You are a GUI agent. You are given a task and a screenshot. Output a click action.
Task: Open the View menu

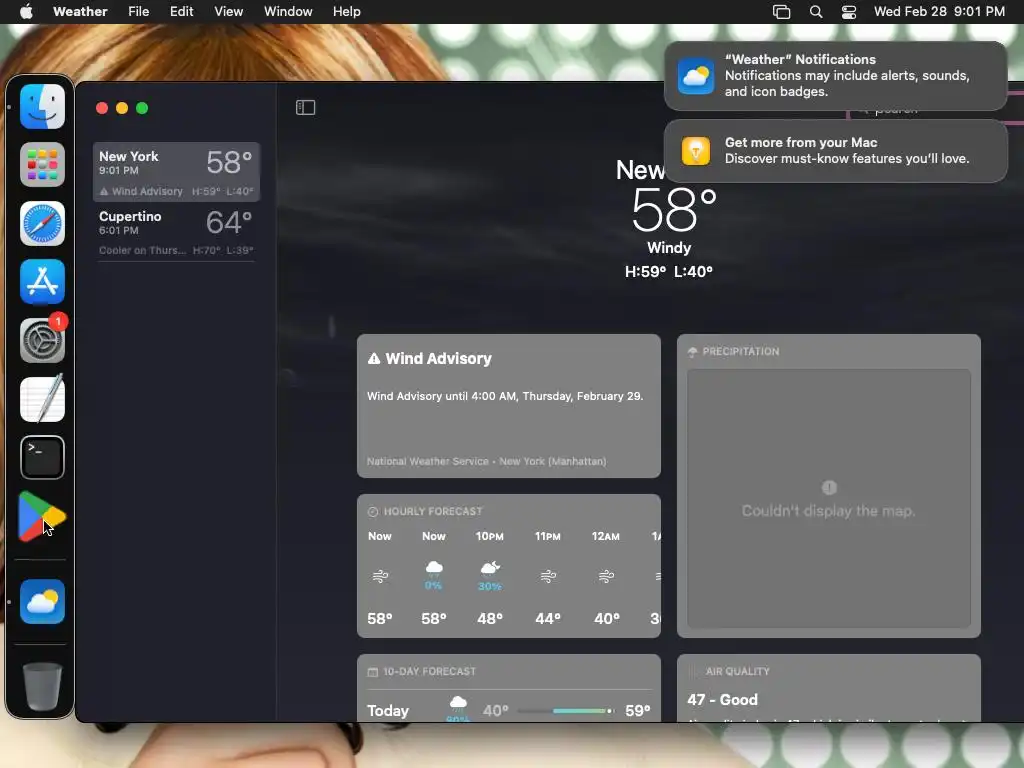click(x=229, y=12)
